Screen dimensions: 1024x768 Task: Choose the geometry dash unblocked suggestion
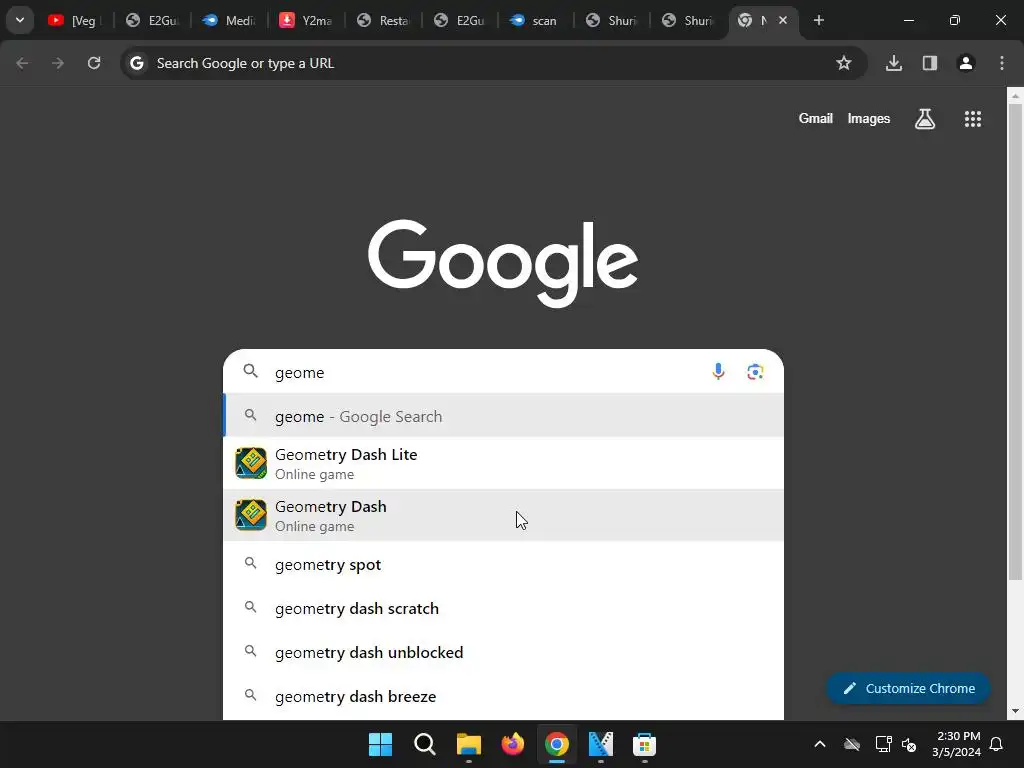click(x=503, y=652)
